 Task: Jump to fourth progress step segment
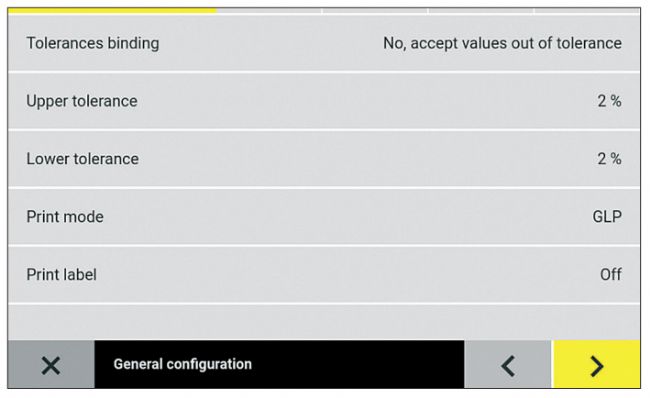click(481, 11)
